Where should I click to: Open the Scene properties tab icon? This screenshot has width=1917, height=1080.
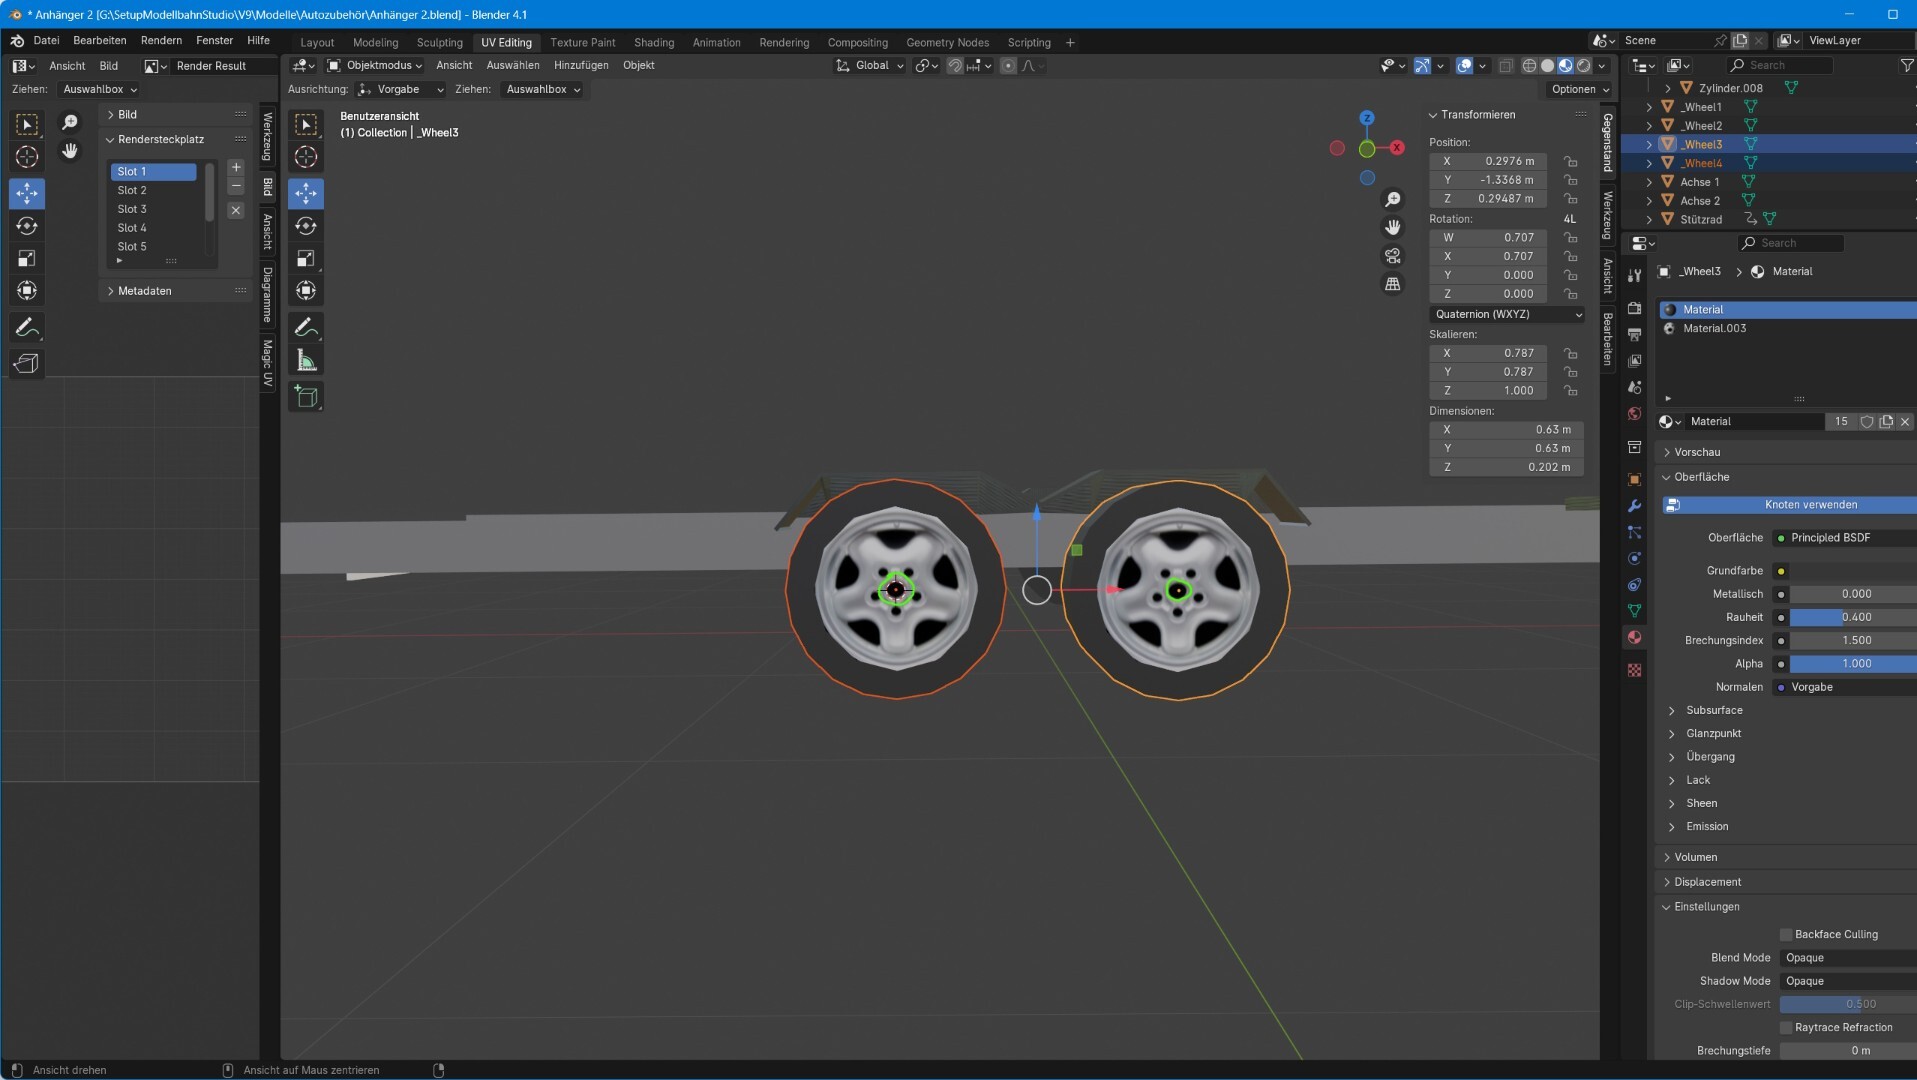pyautogui.click(x=1634, y=386)
